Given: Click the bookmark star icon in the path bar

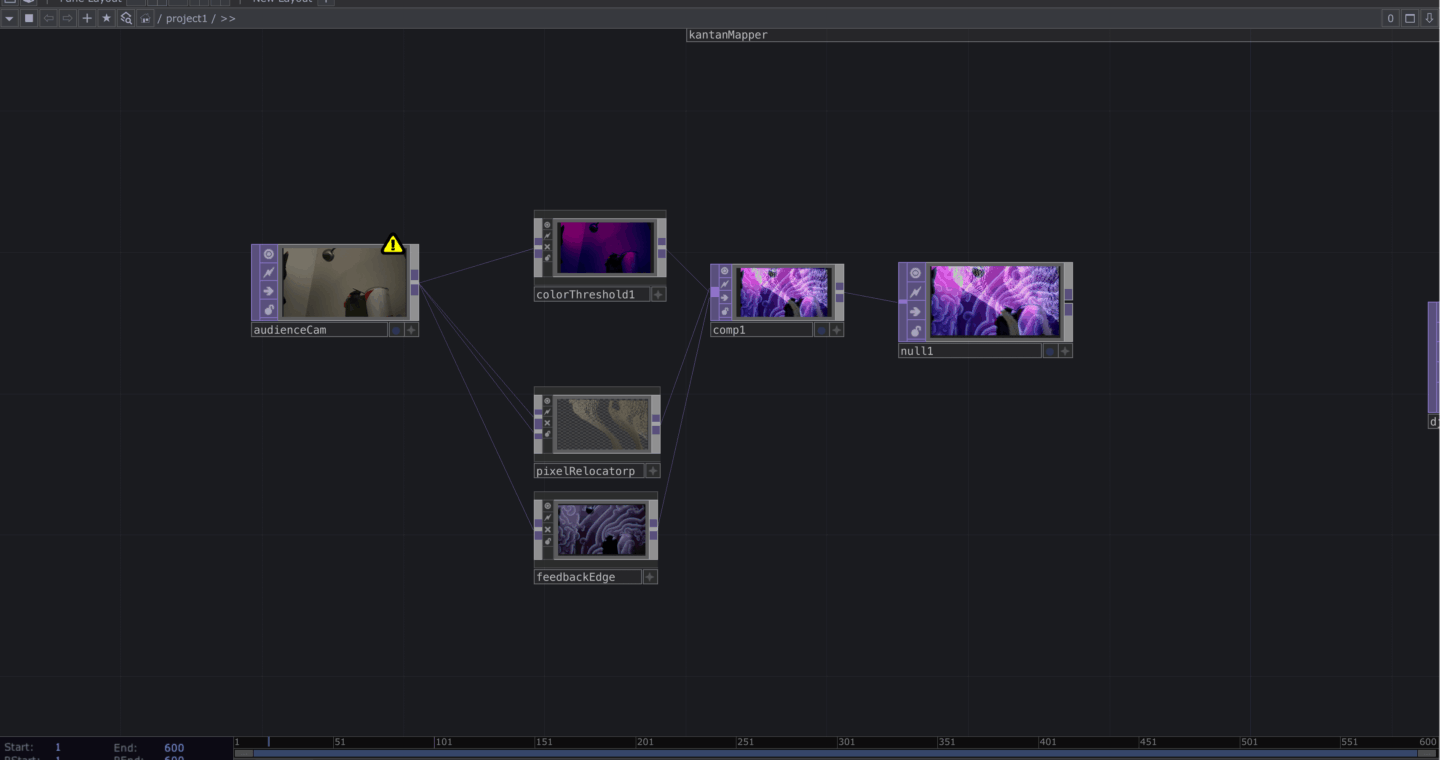Looking at the screenshot, I should [107, 18].
